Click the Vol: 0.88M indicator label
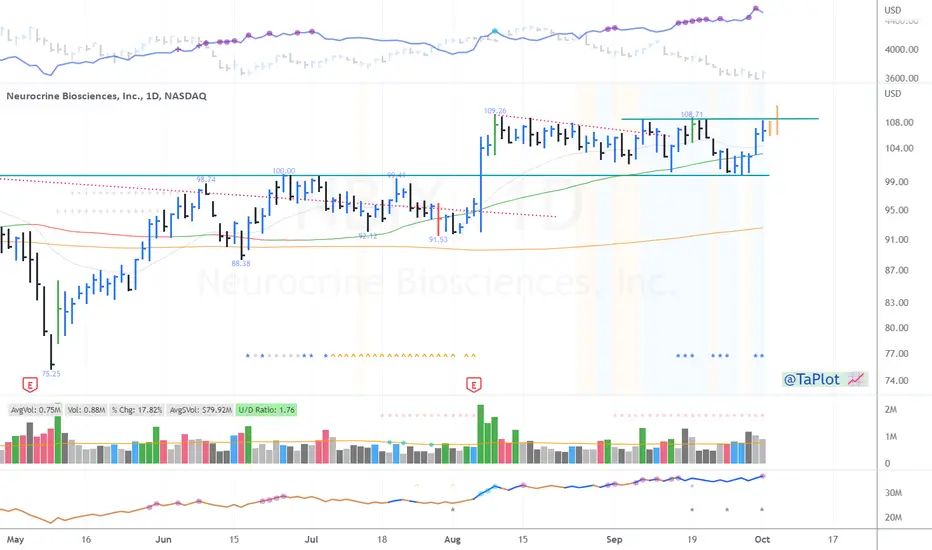The image size is (932, 550). (x=86, y=410)
